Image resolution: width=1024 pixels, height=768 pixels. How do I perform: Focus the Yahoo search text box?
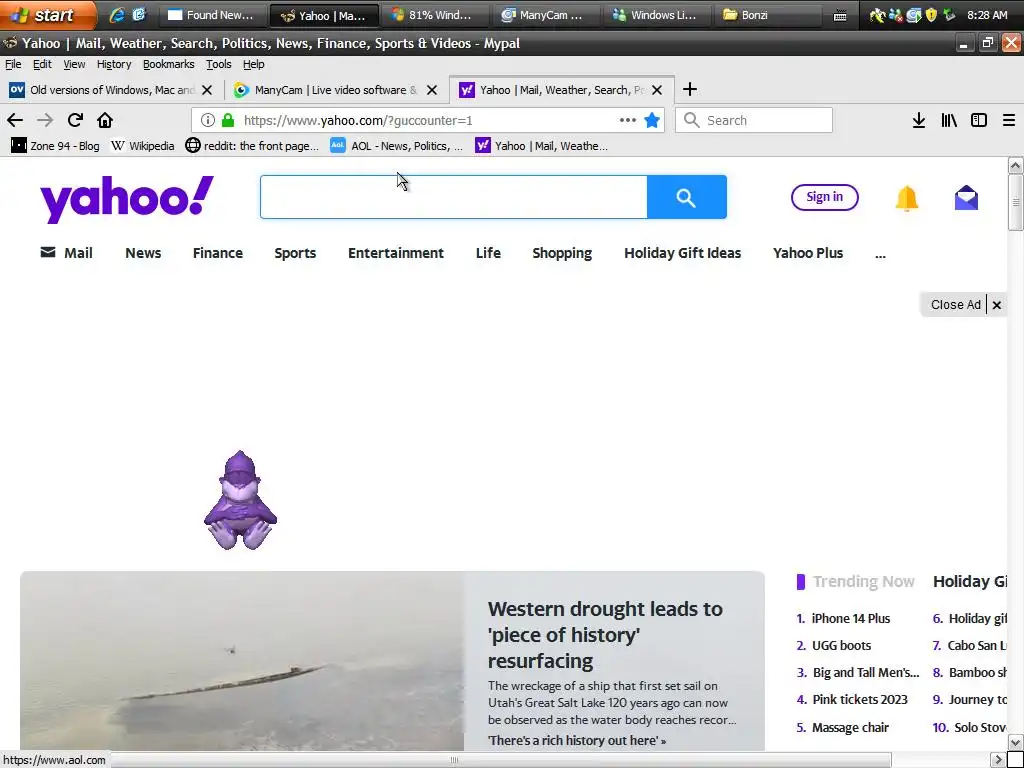(x=454, y=197)
